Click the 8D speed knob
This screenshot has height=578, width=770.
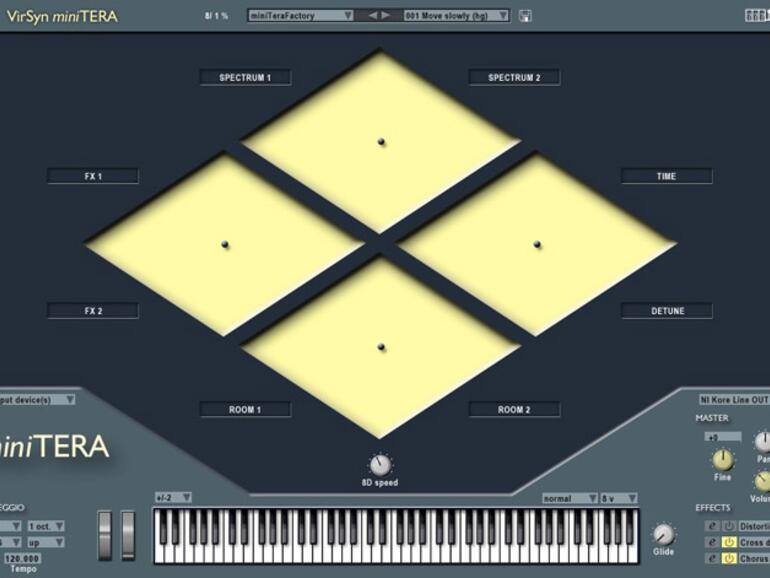380,465
